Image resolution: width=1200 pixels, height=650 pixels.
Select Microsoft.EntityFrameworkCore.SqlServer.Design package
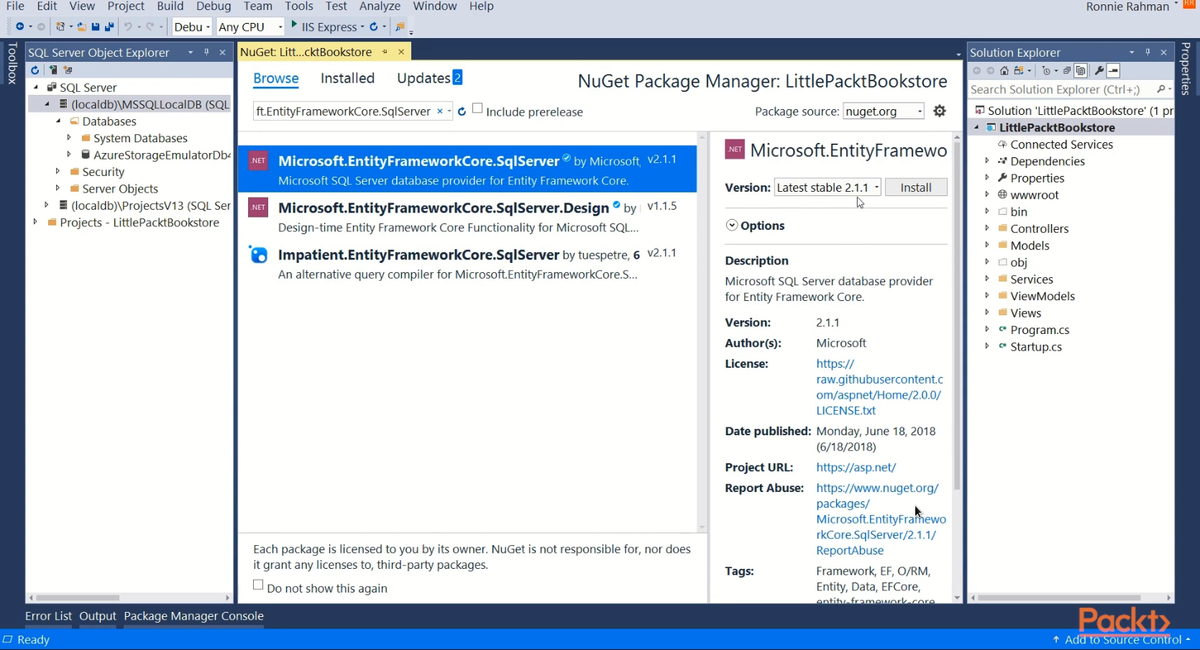pos(467,217)
